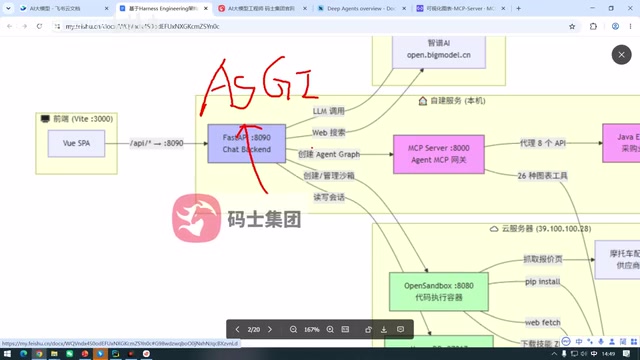The width and height of the screenshot is (640, 360).
Task: Click the '读写会话' edge label
Action: (x=329, y=197)
